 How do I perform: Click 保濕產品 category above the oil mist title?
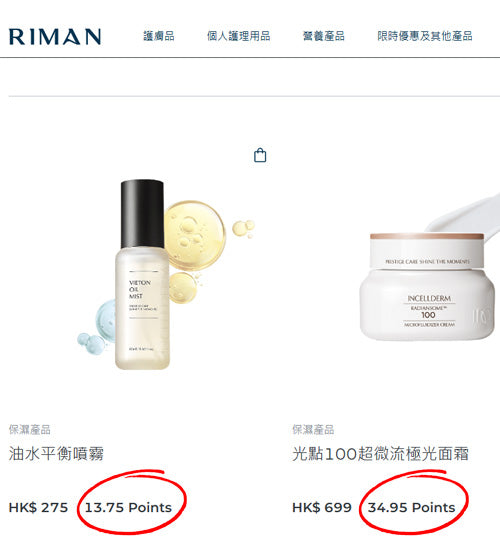[x=29, y=429]
